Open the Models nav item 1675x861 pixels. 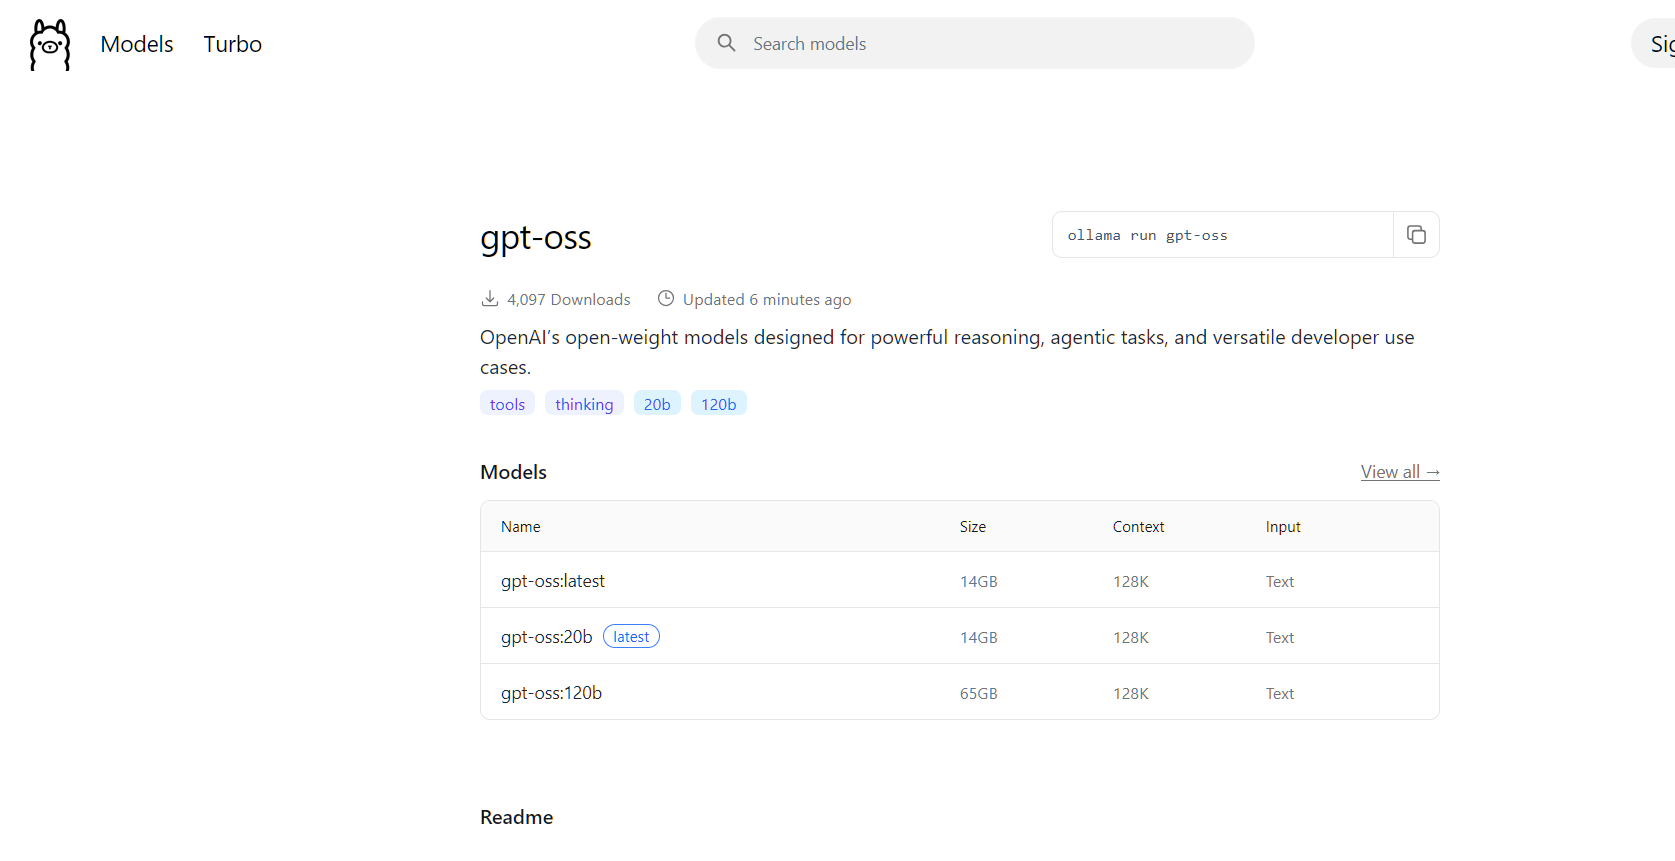pos(137,44)
